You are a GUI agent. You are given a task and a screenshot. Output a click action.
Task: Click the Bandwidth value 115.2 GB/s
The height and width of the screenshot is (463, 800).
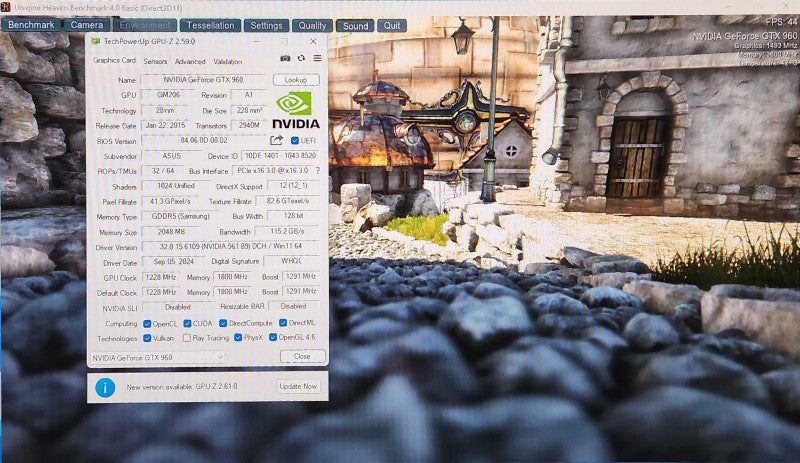[x=287, y=231]
